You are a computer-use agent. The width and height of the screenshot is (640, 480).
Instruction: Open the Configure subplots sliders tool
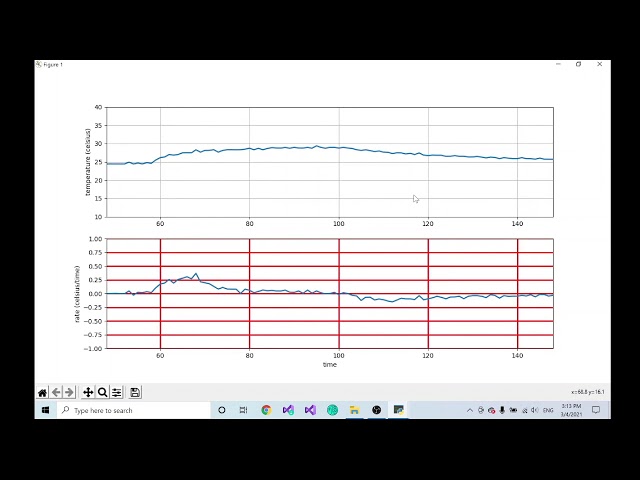117,393
